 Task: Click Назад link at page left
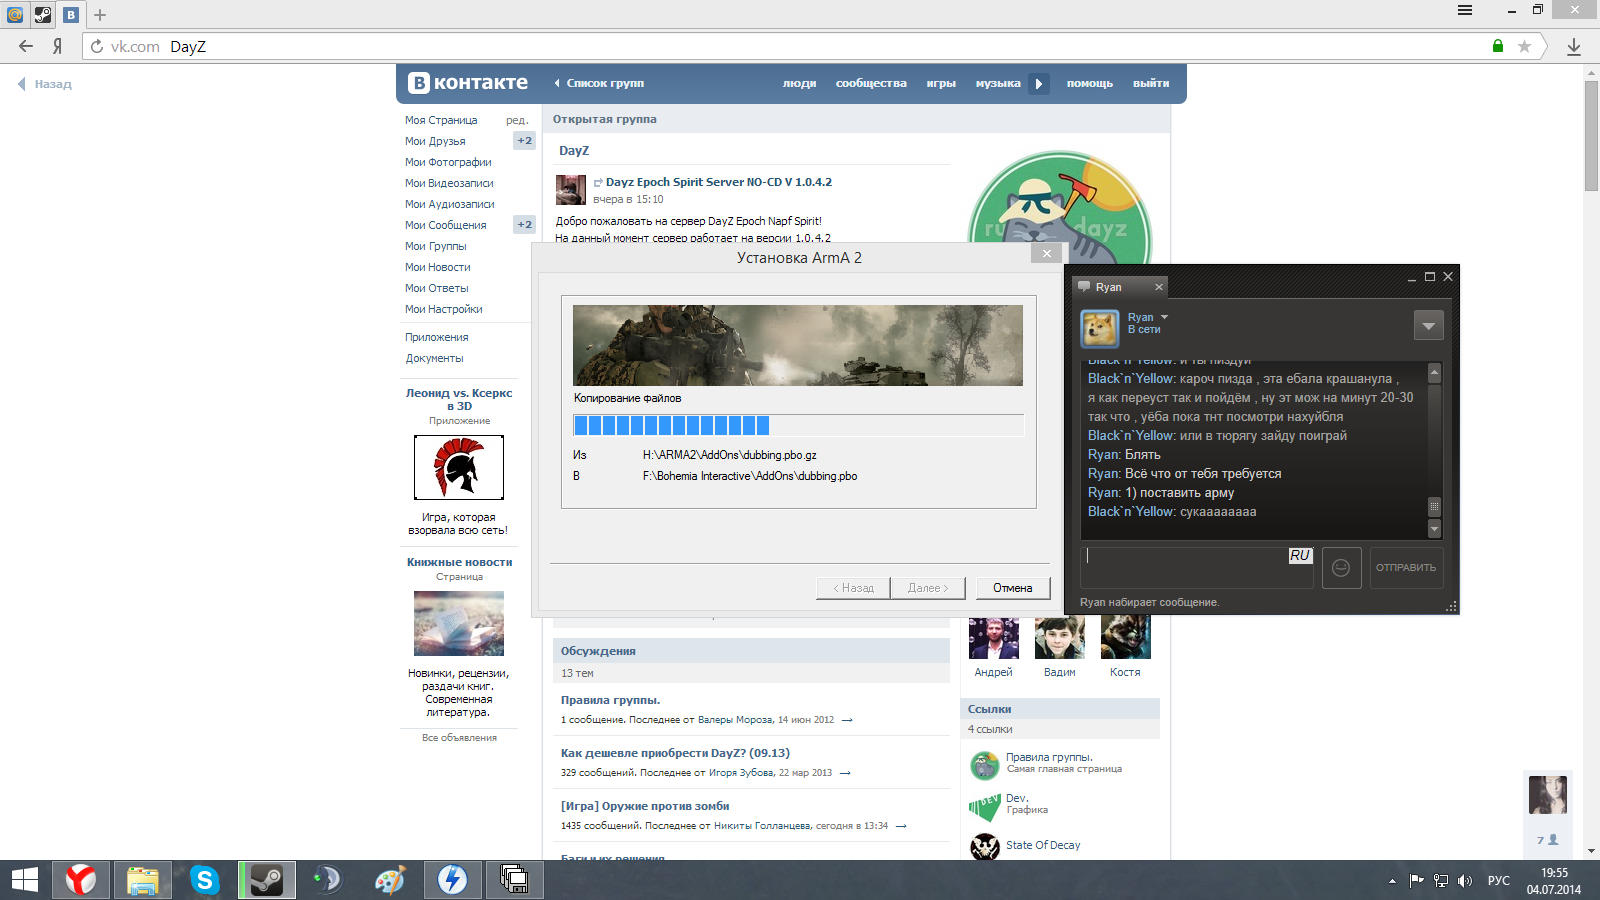tap(45, 84)
